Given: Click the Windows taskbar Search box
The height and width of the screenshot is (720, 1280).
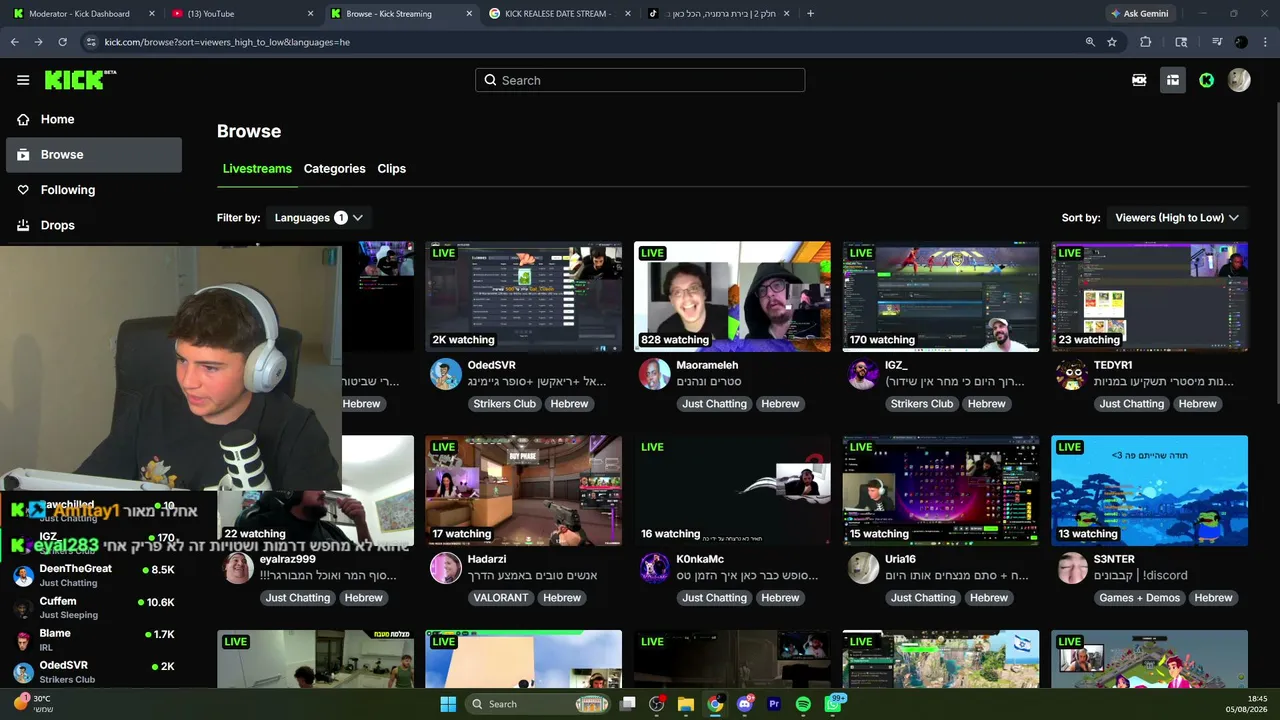Looking at the screenshot, I should click(x=539, y=704).
